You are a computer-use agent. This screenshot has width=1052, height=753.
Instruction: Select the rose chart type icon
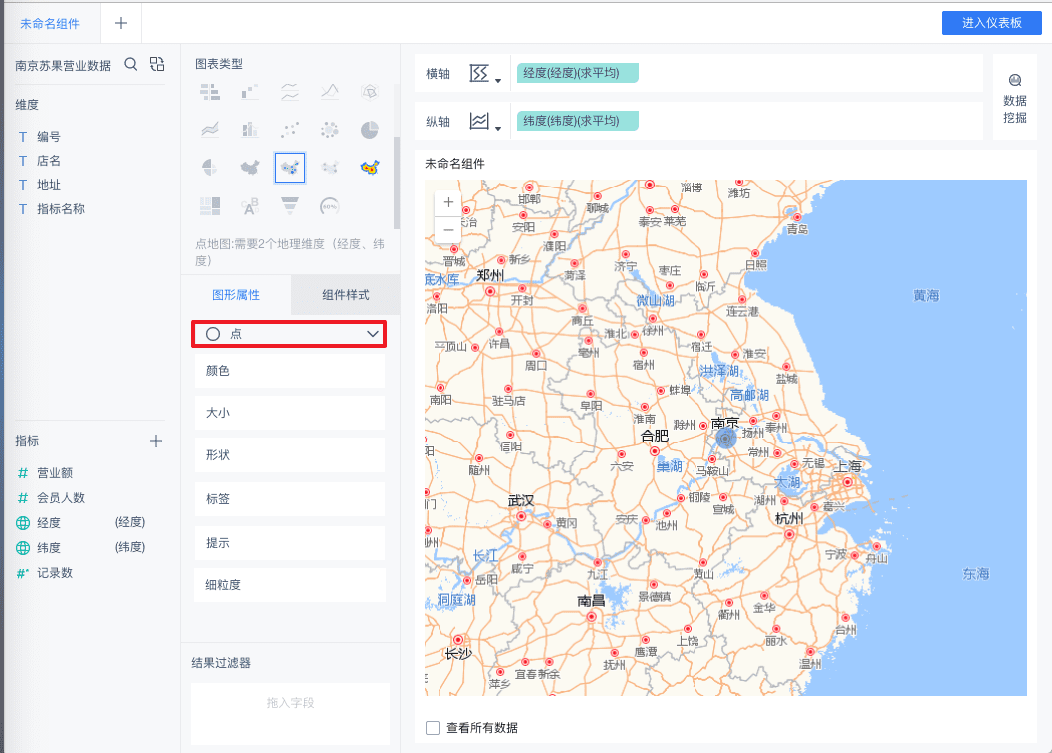tap(210, 167)
